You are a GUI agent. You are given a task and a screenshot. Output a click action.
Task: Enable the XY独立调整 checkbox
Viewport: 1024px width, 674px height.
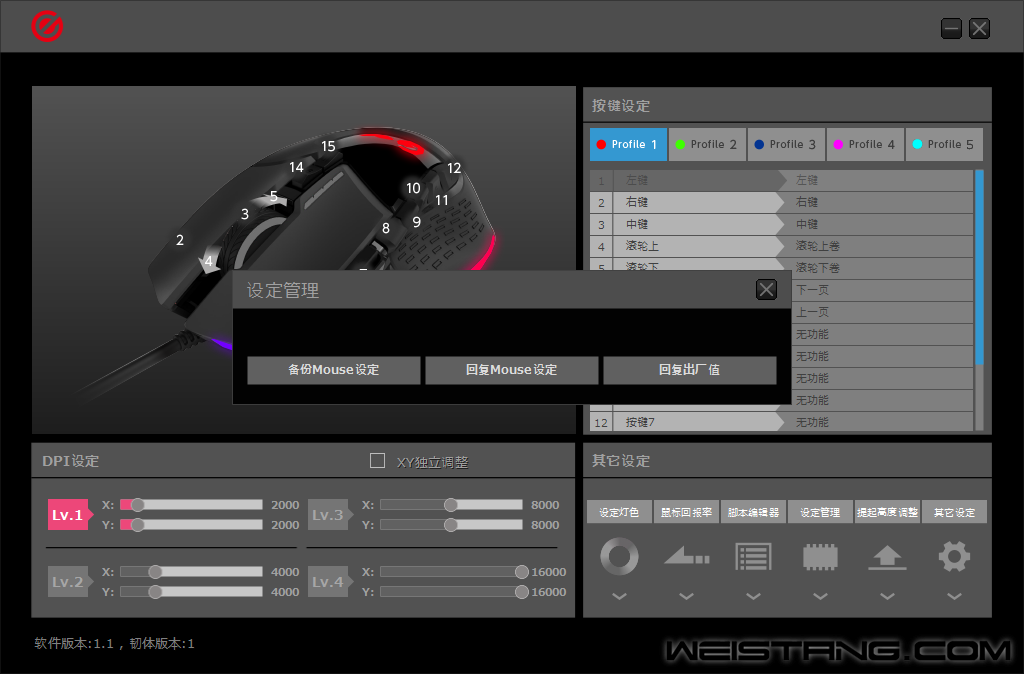click(x=377, y=461)
